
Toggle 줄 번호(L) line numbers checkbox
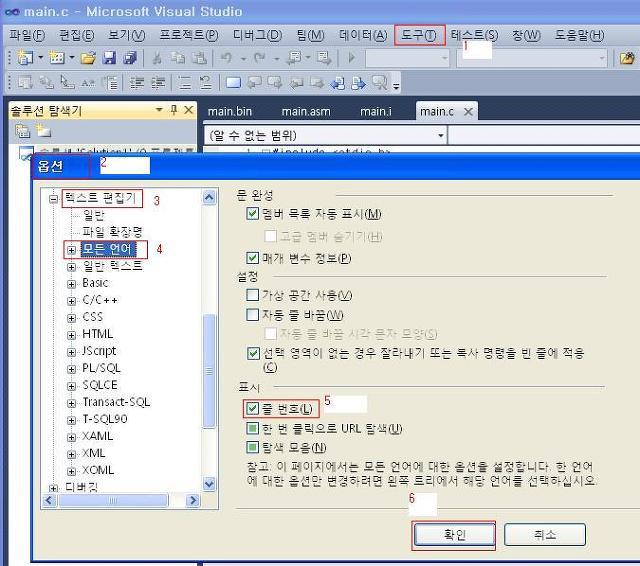click(253, 408)
